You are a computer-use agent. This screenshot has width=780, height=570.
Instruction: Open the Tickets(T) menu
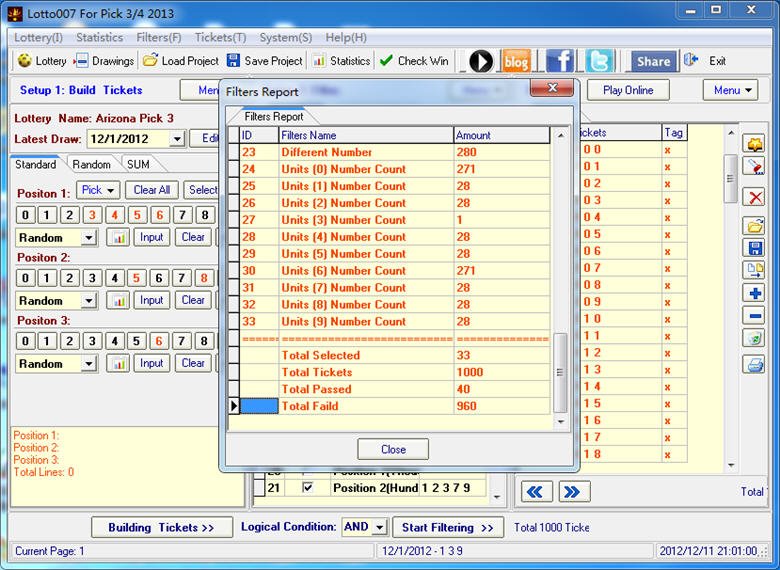pos(220,37)
